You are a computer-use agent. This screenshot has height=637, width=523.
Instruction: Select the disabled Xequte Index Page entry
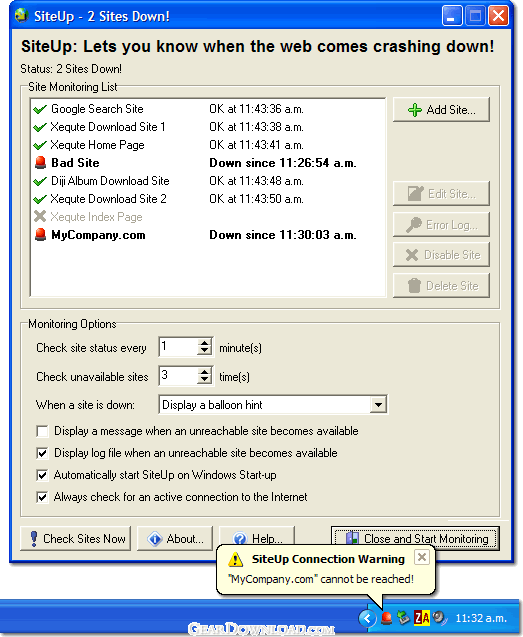[x=208, y=217]
